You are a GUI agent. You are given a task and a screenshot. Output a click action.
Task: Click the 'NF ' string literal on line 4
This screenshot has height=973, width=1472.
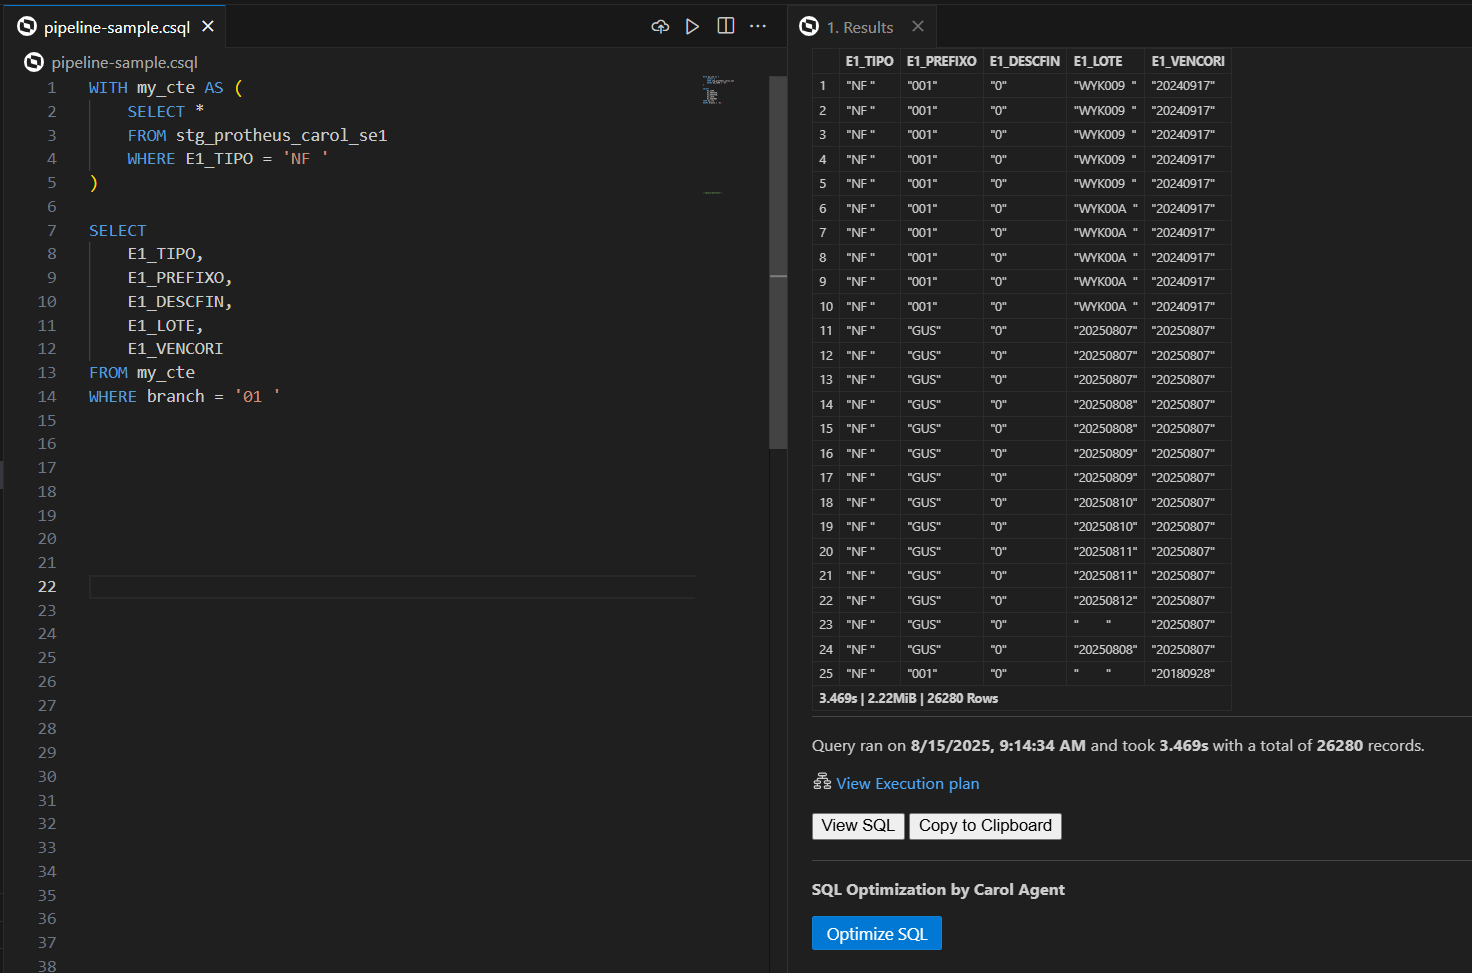tap(305, 159)
